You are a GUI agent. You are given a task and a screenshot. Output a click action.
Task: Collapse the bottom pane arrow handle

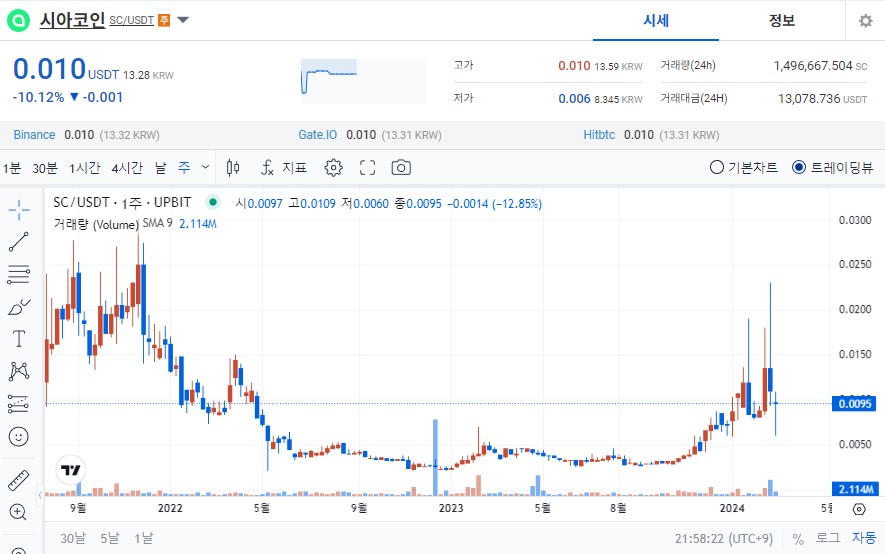40,495
